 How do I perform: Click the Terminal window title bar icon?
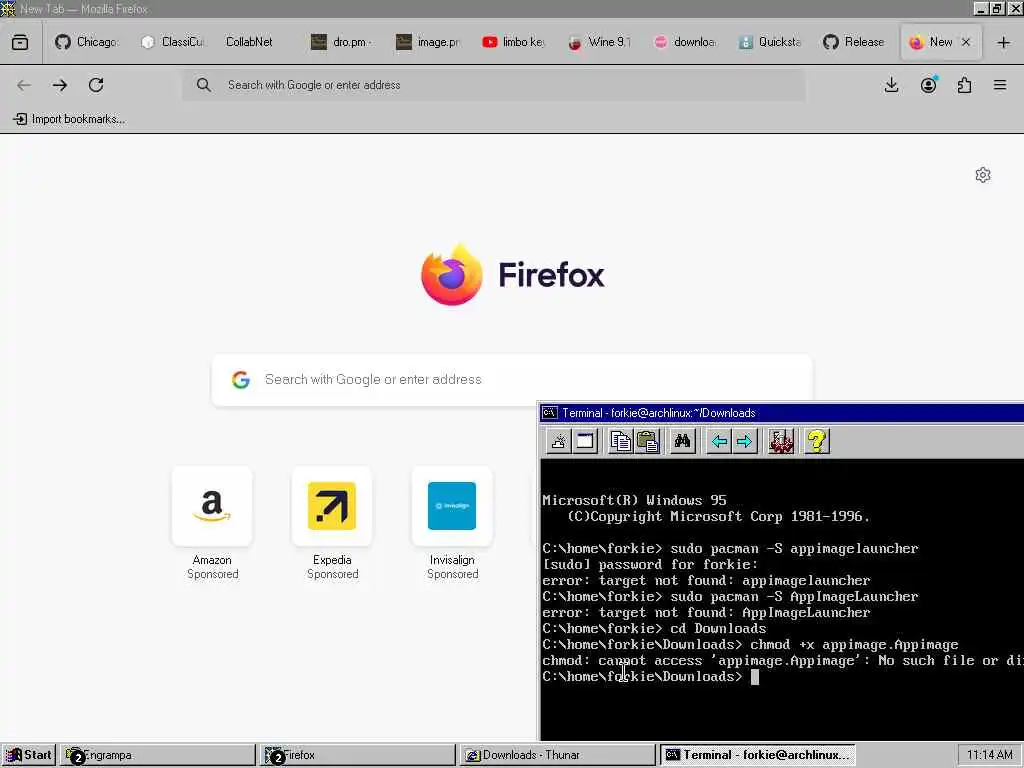pyautogui.click(x=550, y=413)
